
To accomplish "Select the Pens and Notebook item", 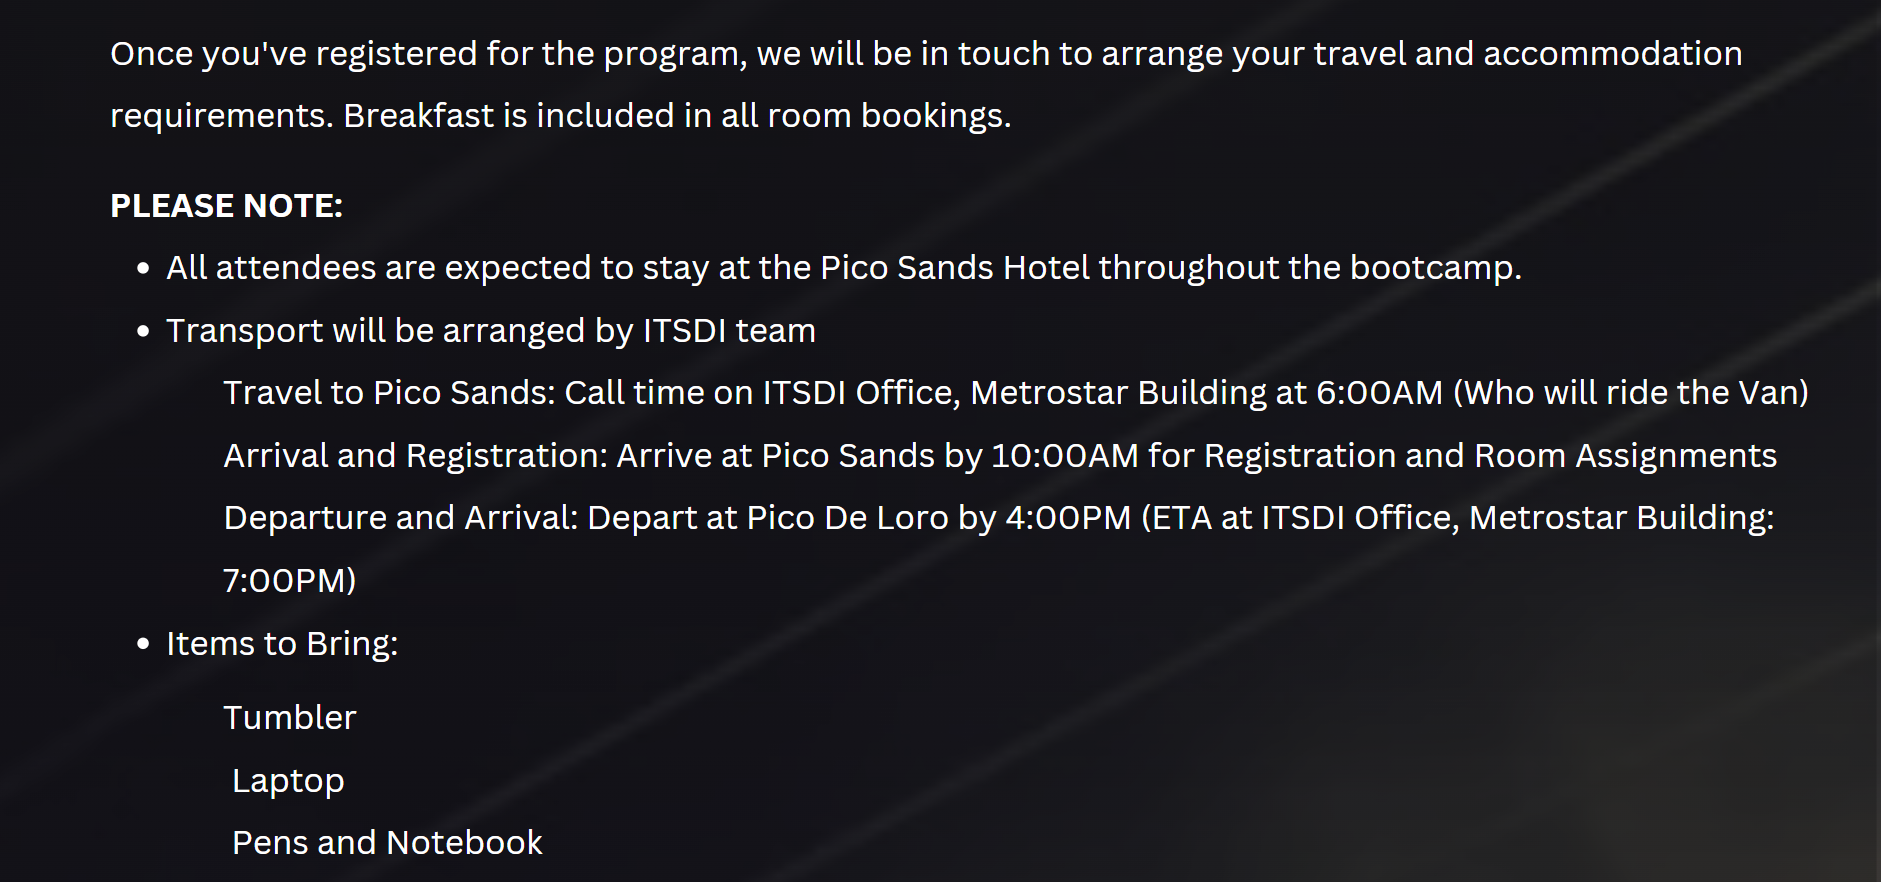I will [x=387, y=843].
